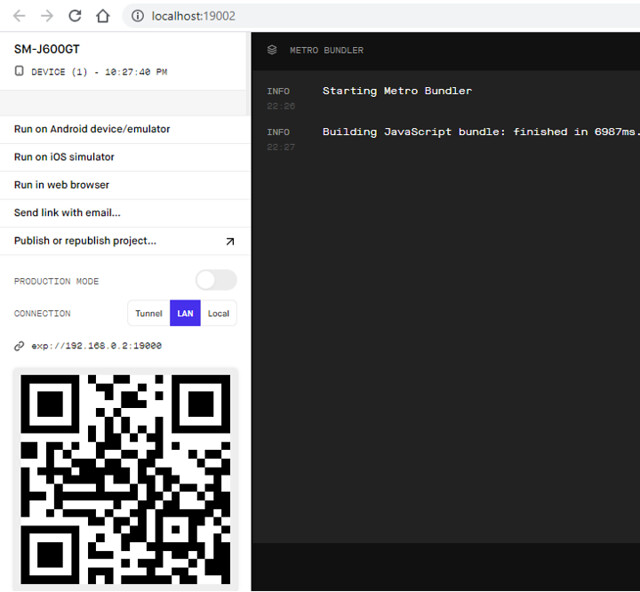Click the publish external arrow icon
The width and height of the screenshot is (640, 592).
(230, 241)
